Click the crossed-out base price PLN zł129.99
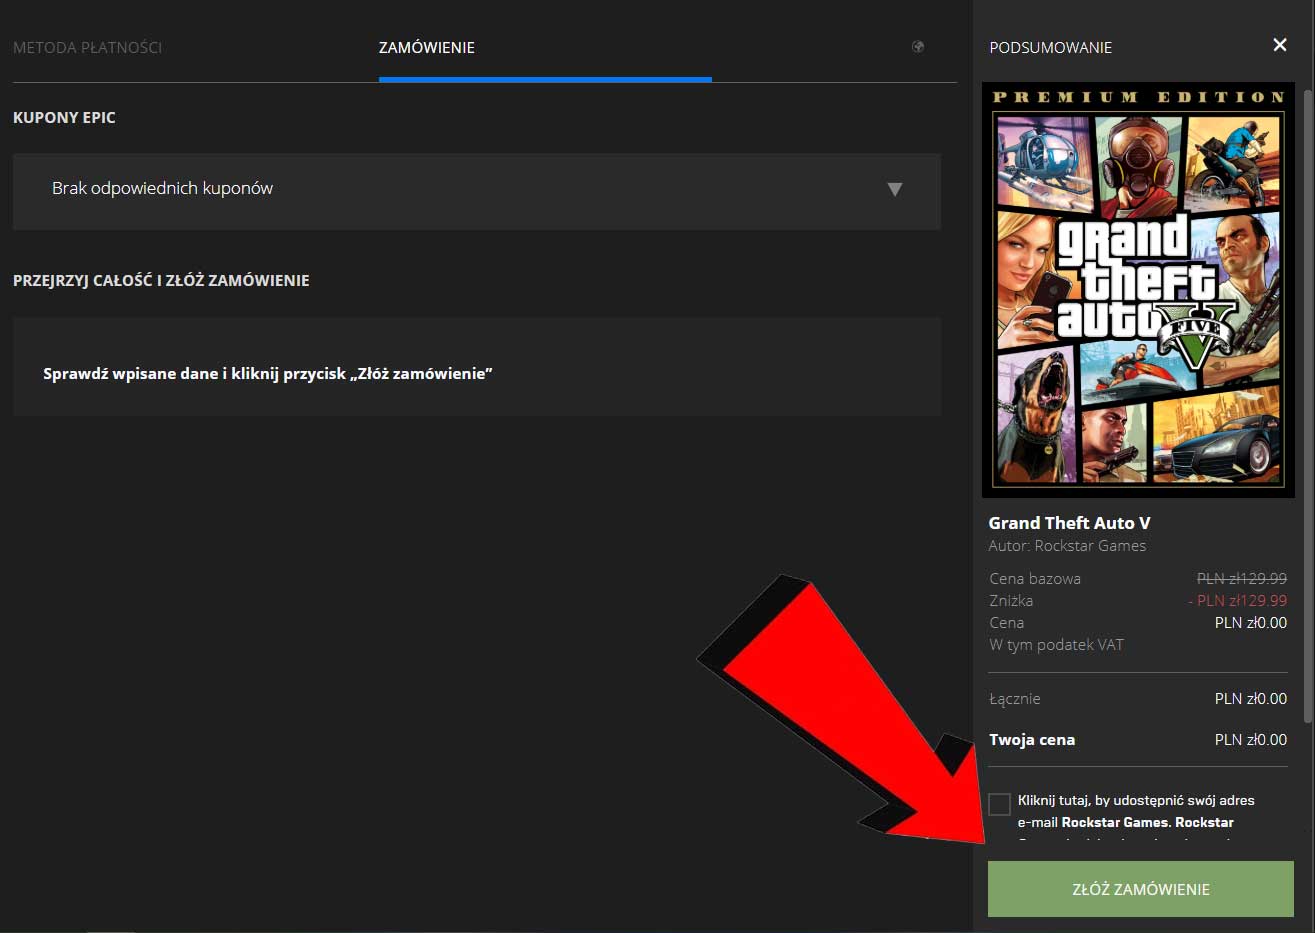The image size is (1315, 933). tap(1241, 578)
